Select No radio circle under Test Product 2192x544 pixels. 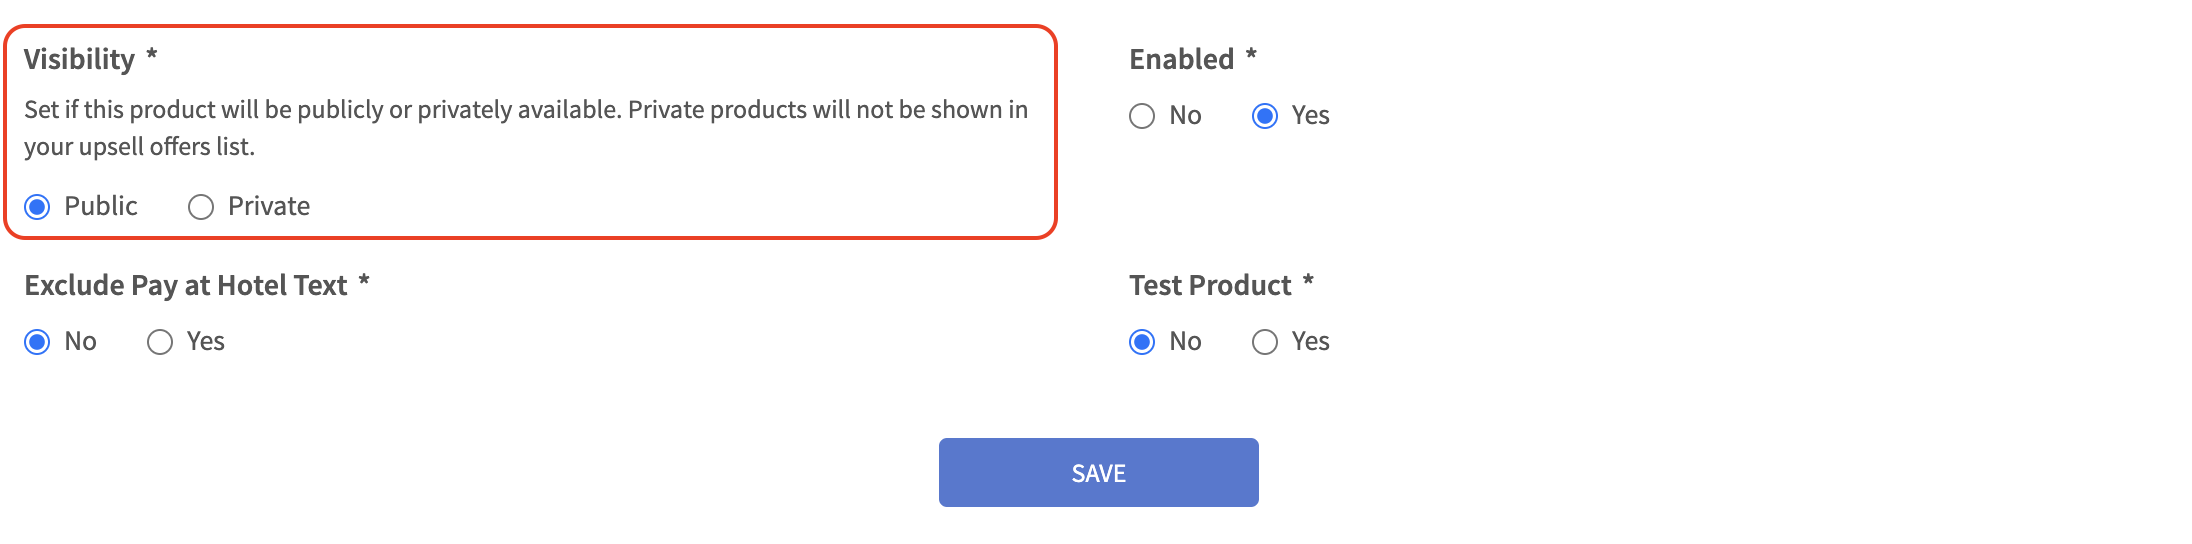click(1142, 342)
